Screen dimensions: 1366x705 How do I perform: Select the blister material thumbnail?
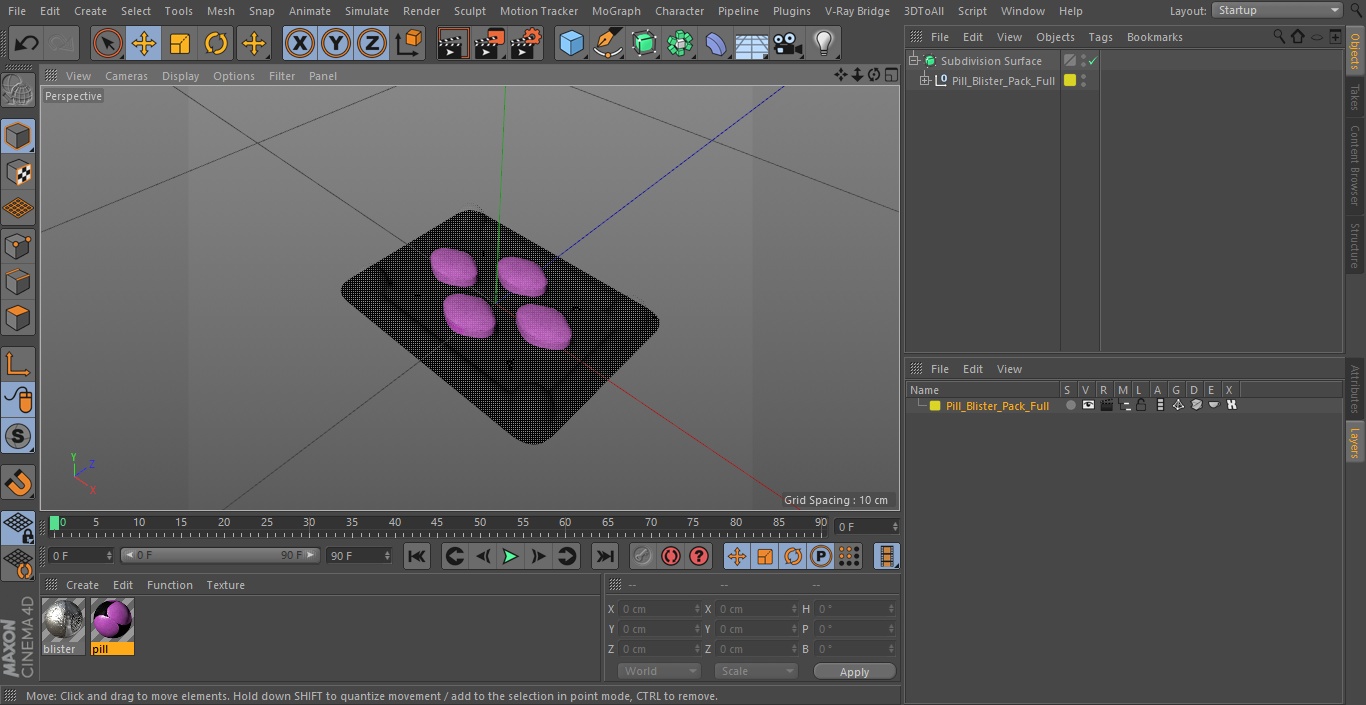tap(63, 626)
